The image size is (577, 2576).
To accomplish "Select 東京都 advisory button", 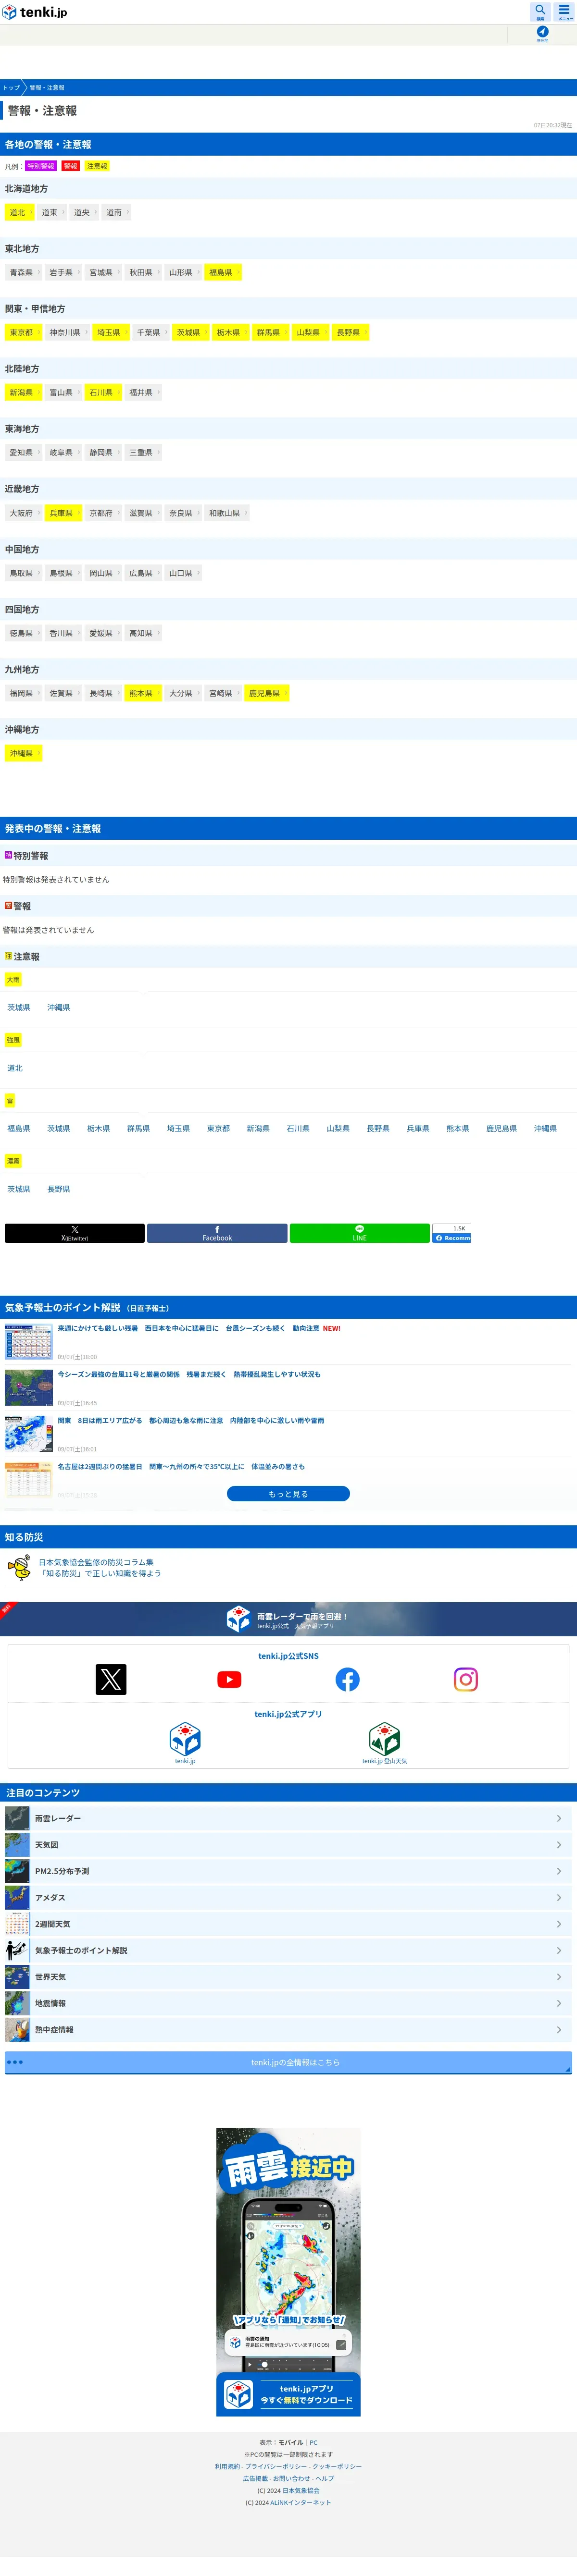I will (24, 333).
